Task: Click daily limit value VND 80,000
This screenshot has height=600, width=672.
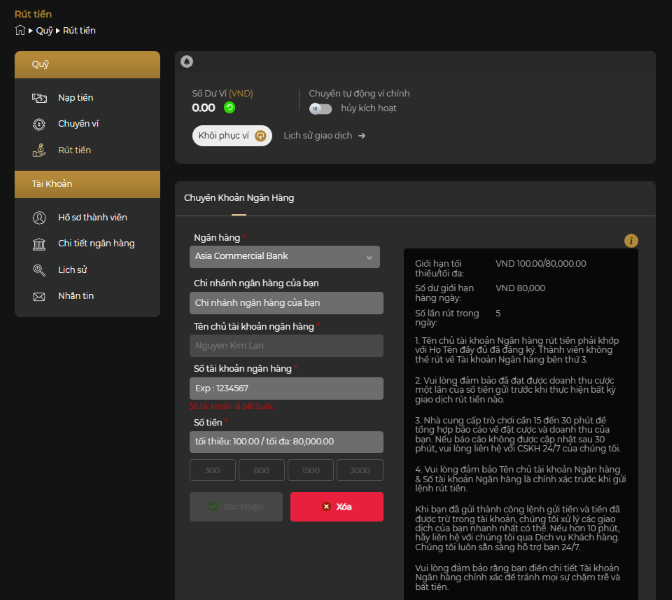Action: 520,288
